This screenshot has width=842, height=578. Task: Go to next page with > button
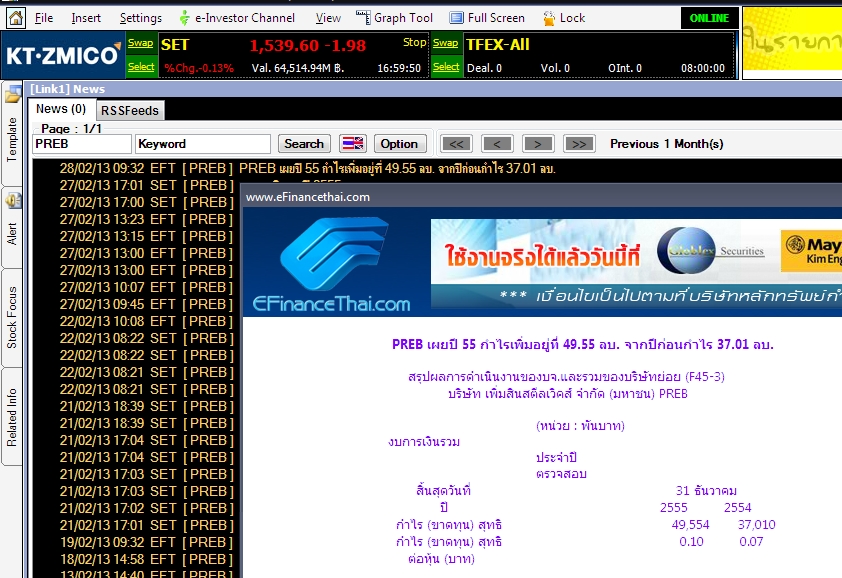538,144
